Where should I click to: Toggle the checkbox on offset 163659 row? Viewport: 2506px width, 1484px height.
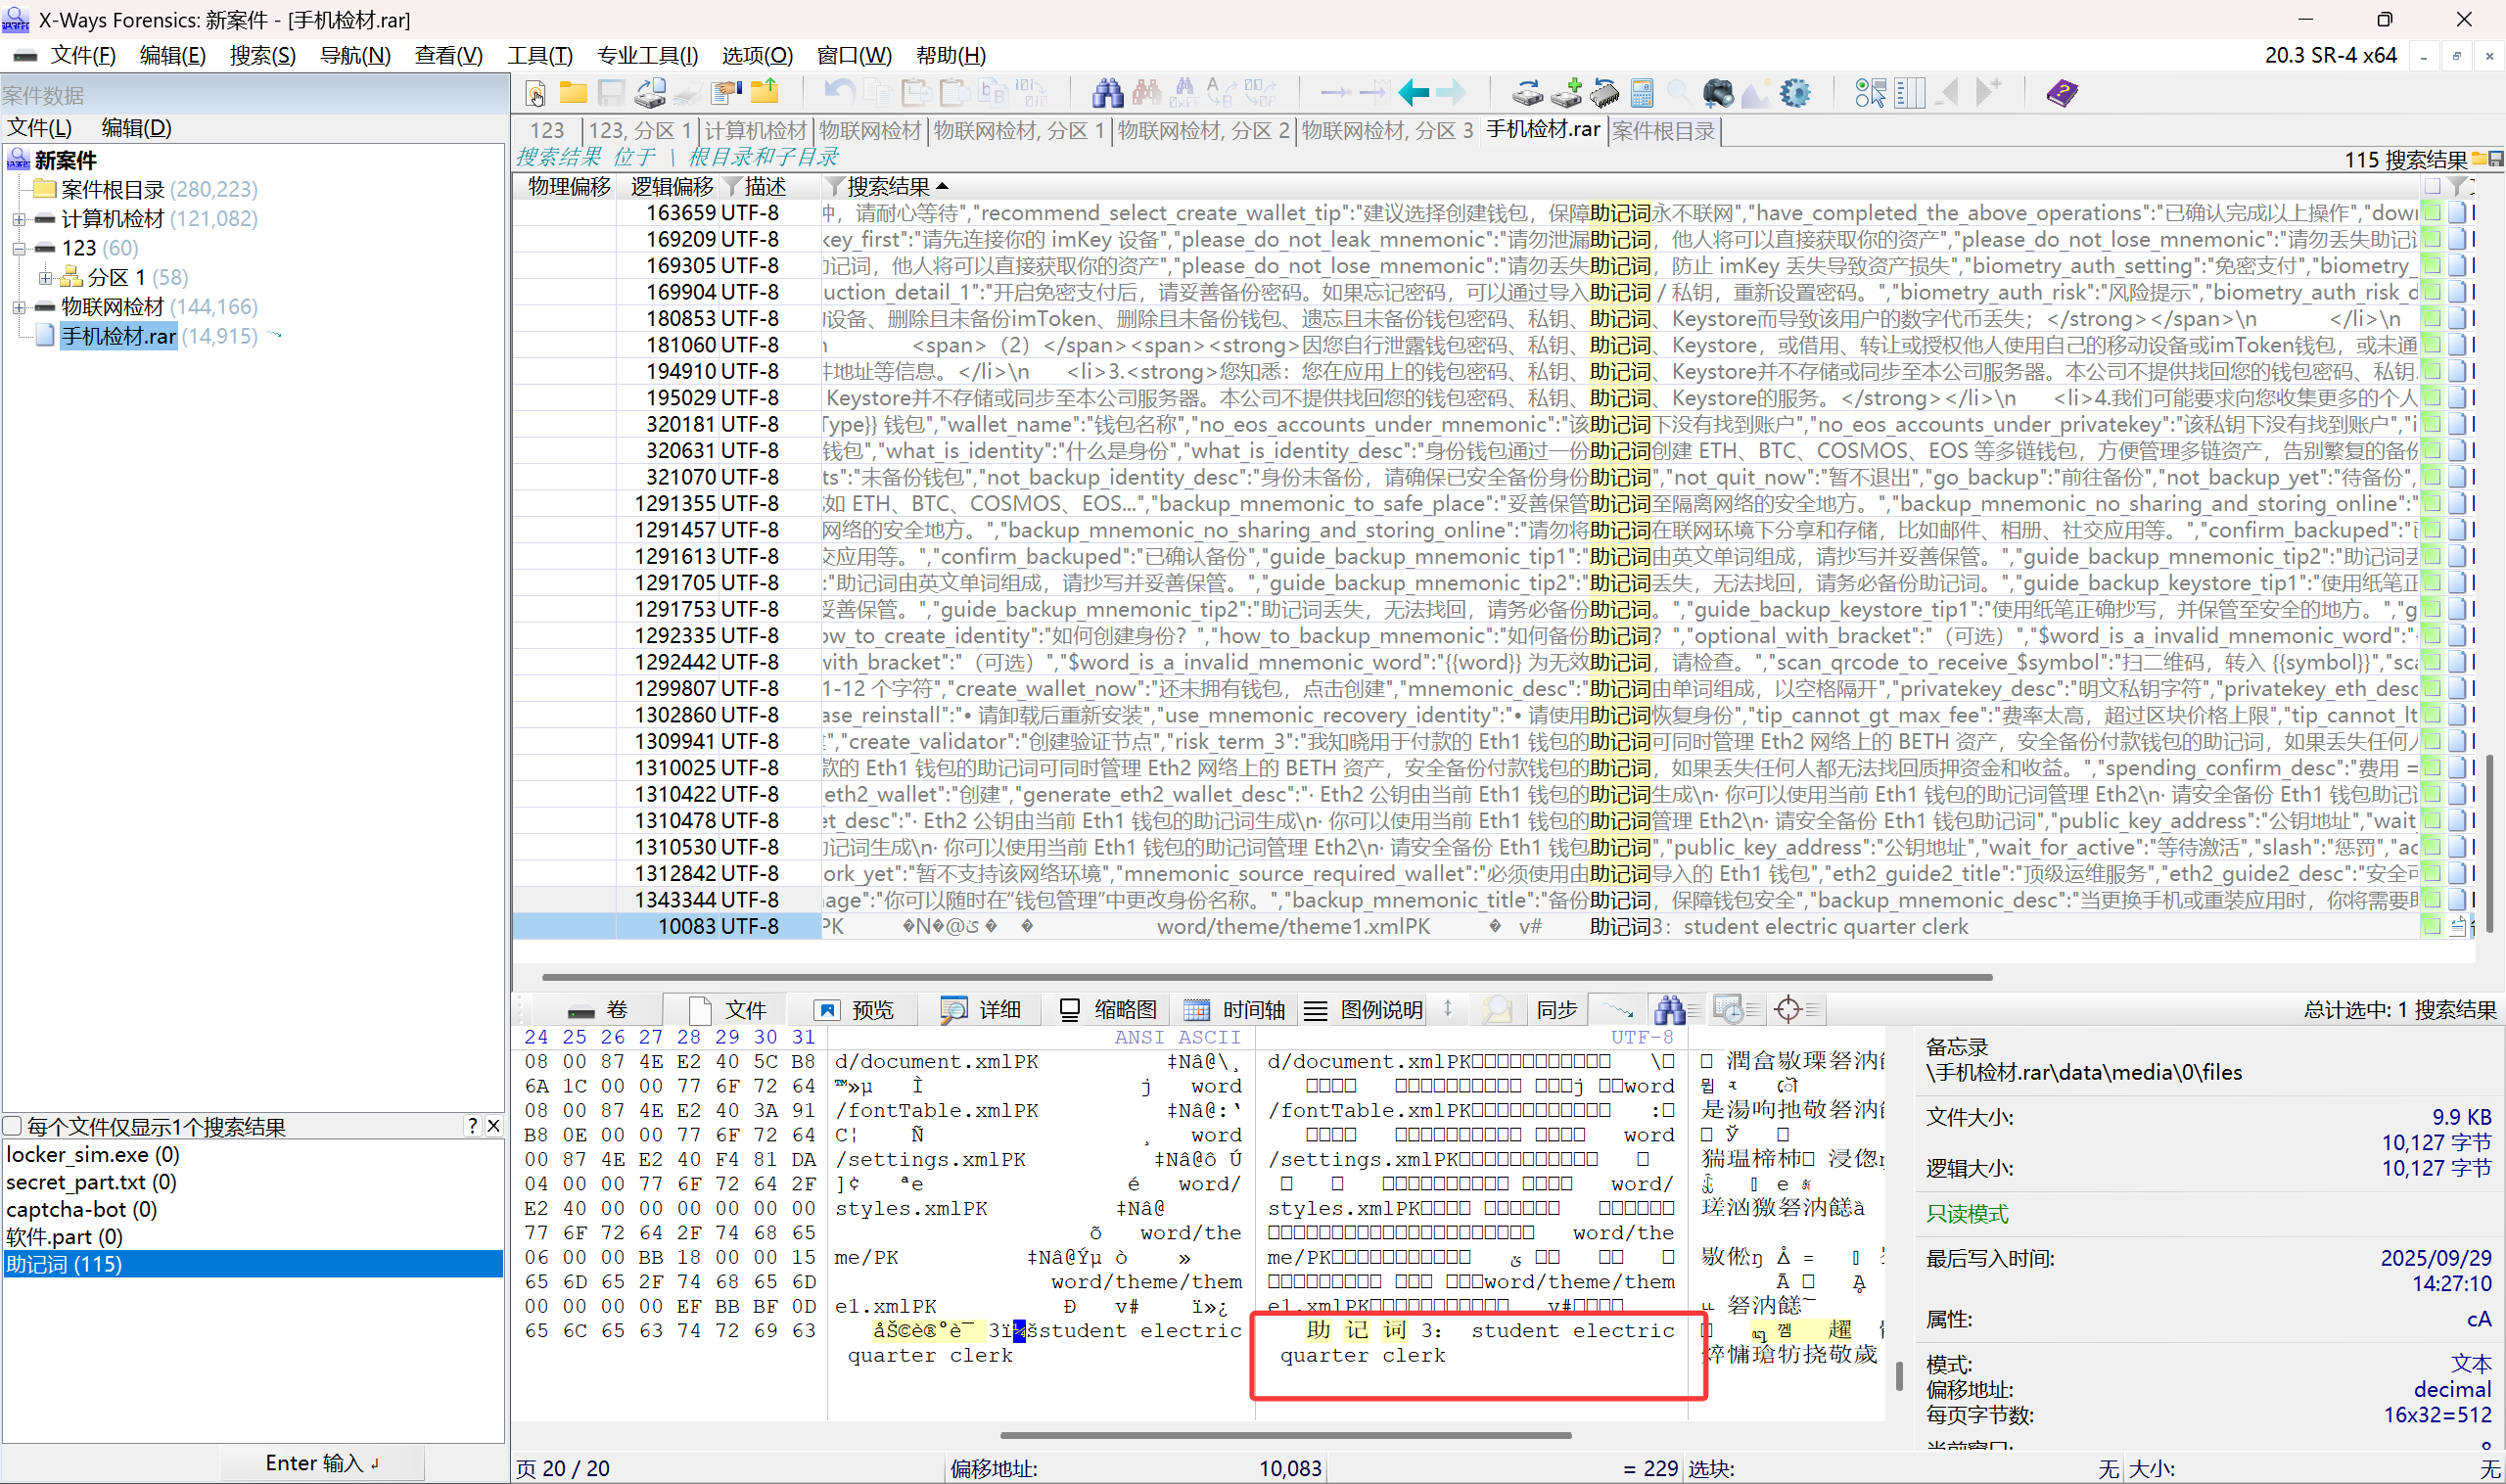point(2432,213)
